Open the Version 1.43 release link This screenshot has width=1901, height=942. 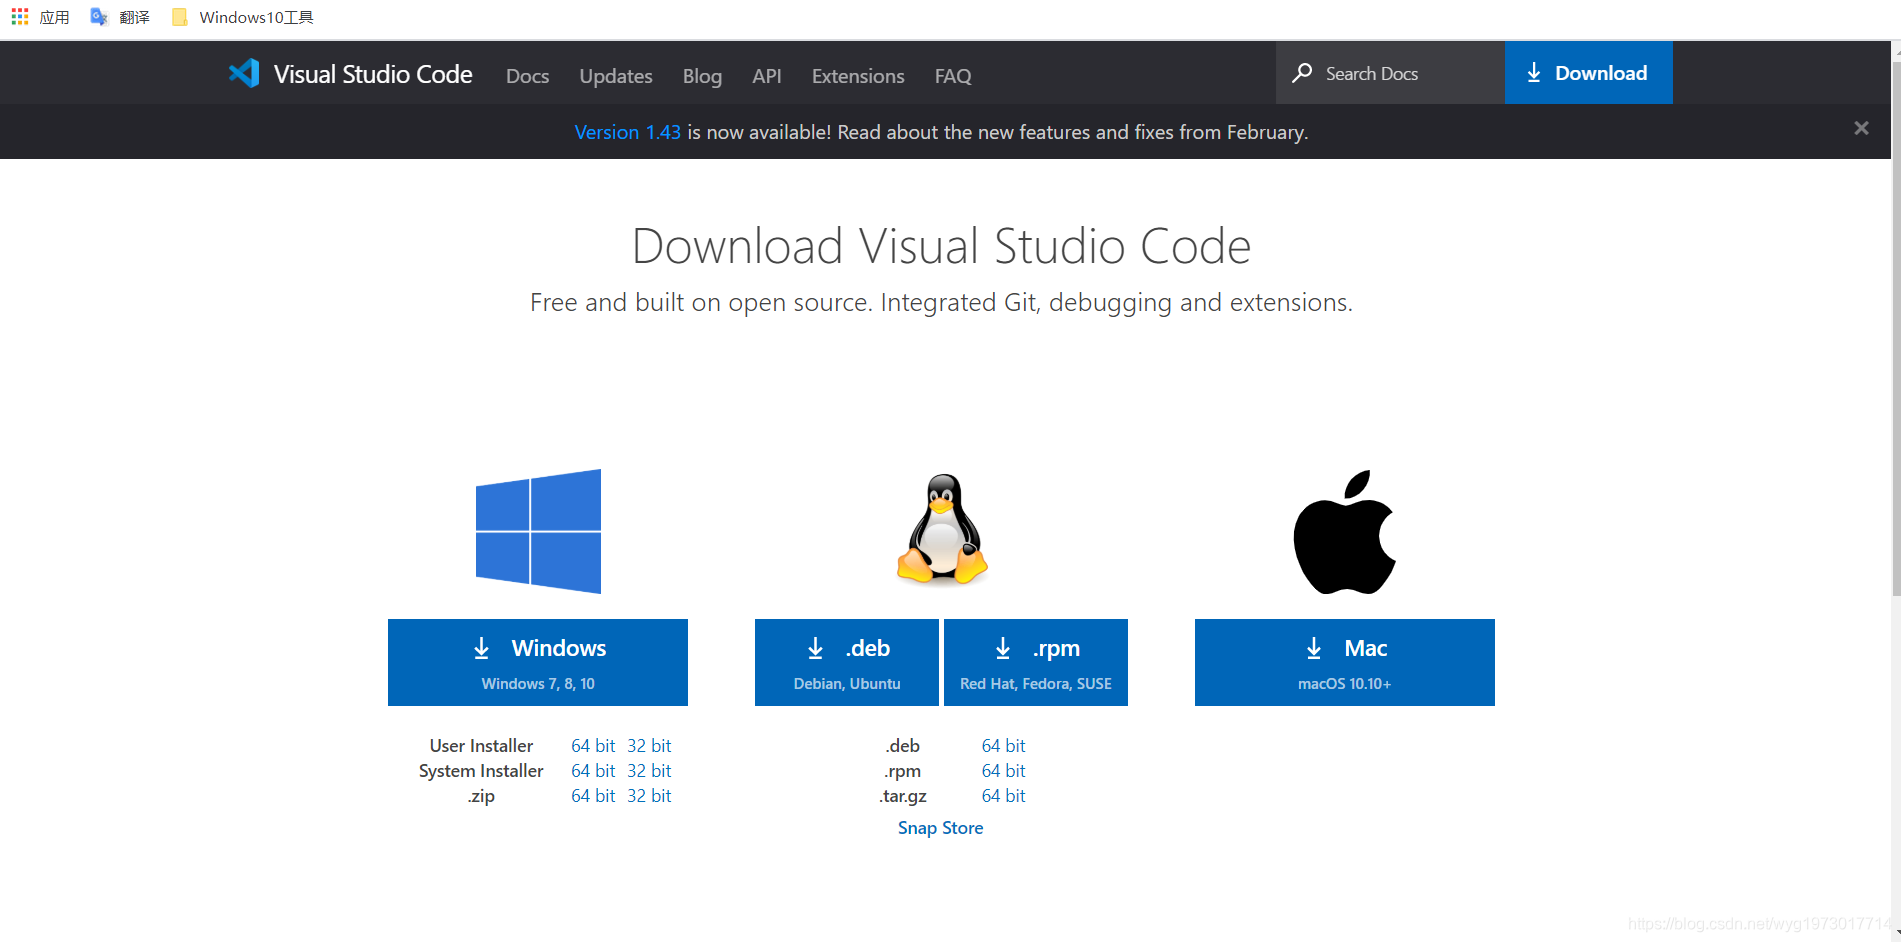(x=627, y=132)
